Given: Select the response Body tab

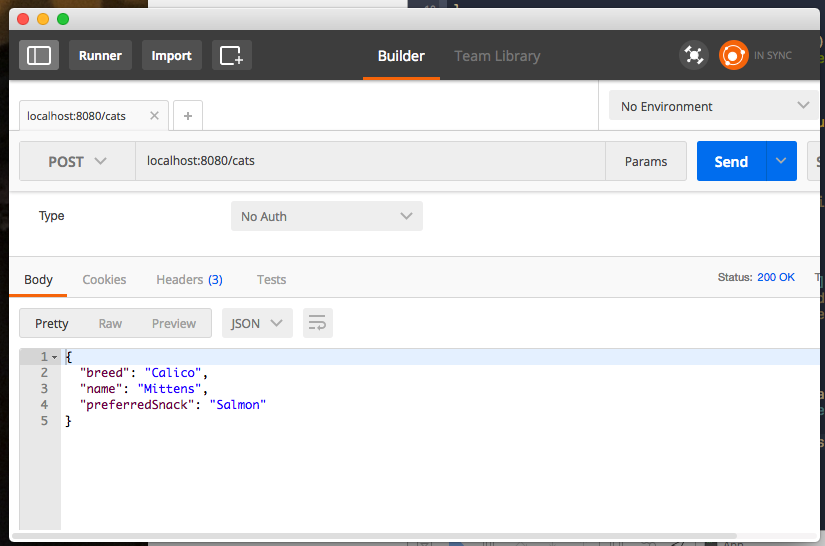Looking at the screenshot, I should (38, 279).
